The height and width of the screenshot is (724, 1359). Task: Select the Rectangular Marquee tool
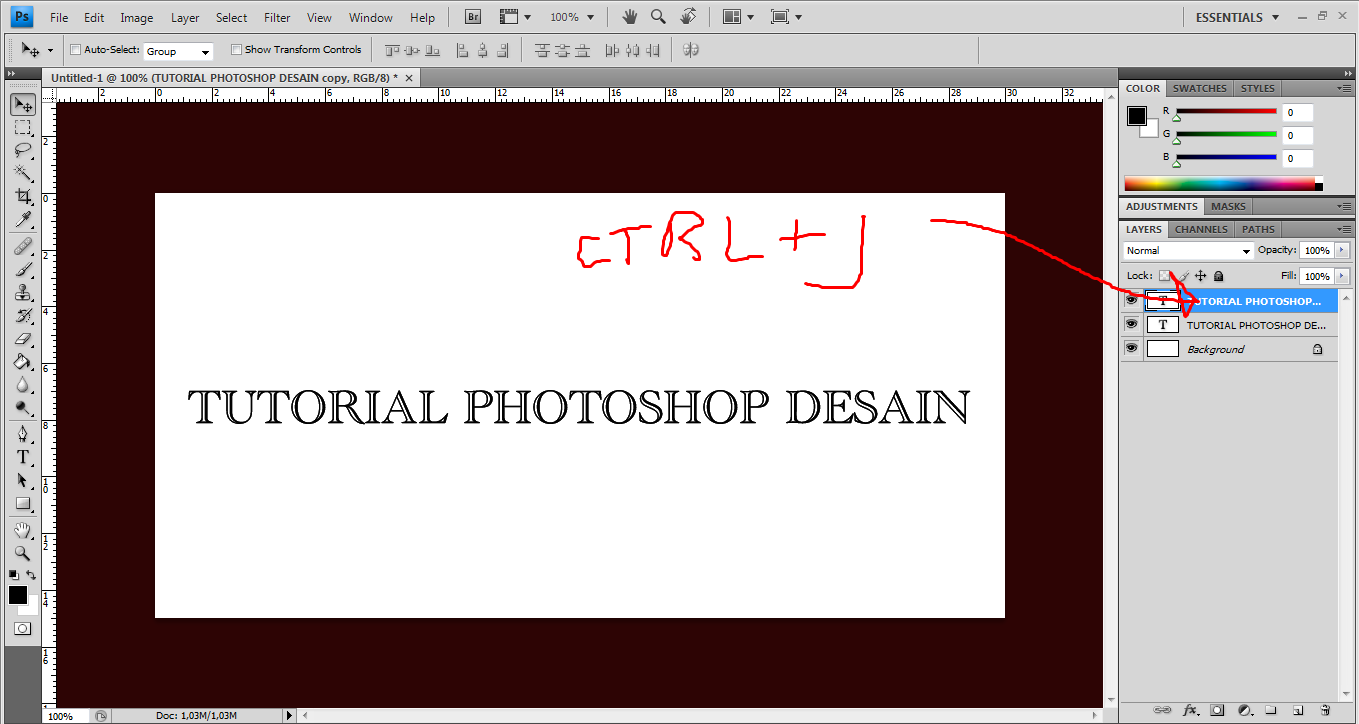[23, 128]
